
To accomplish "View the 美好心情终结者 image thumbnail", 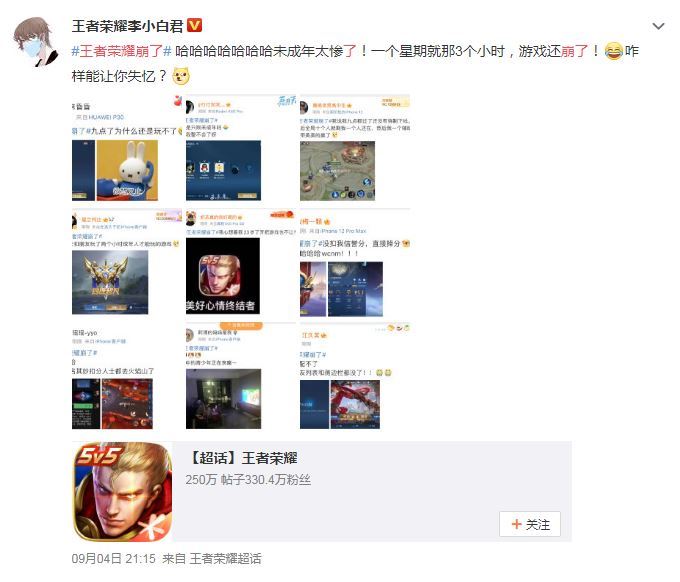I will (x=241, y=262).
